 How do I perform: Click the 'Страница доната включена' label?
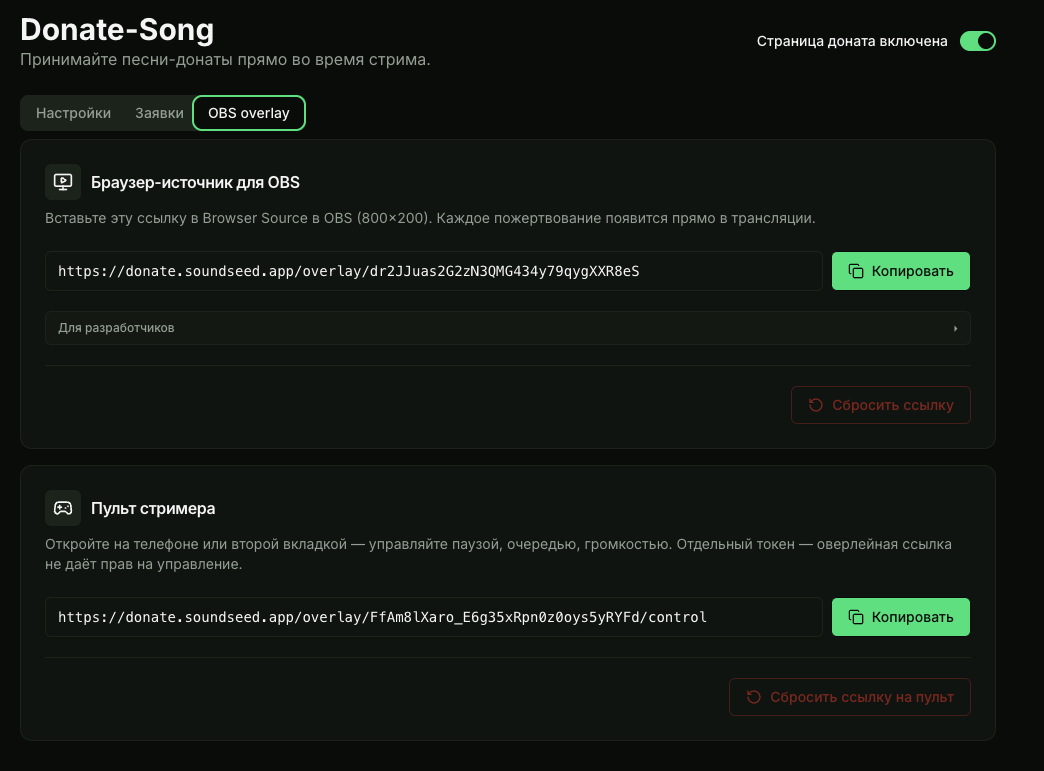[x=852, y=41]
